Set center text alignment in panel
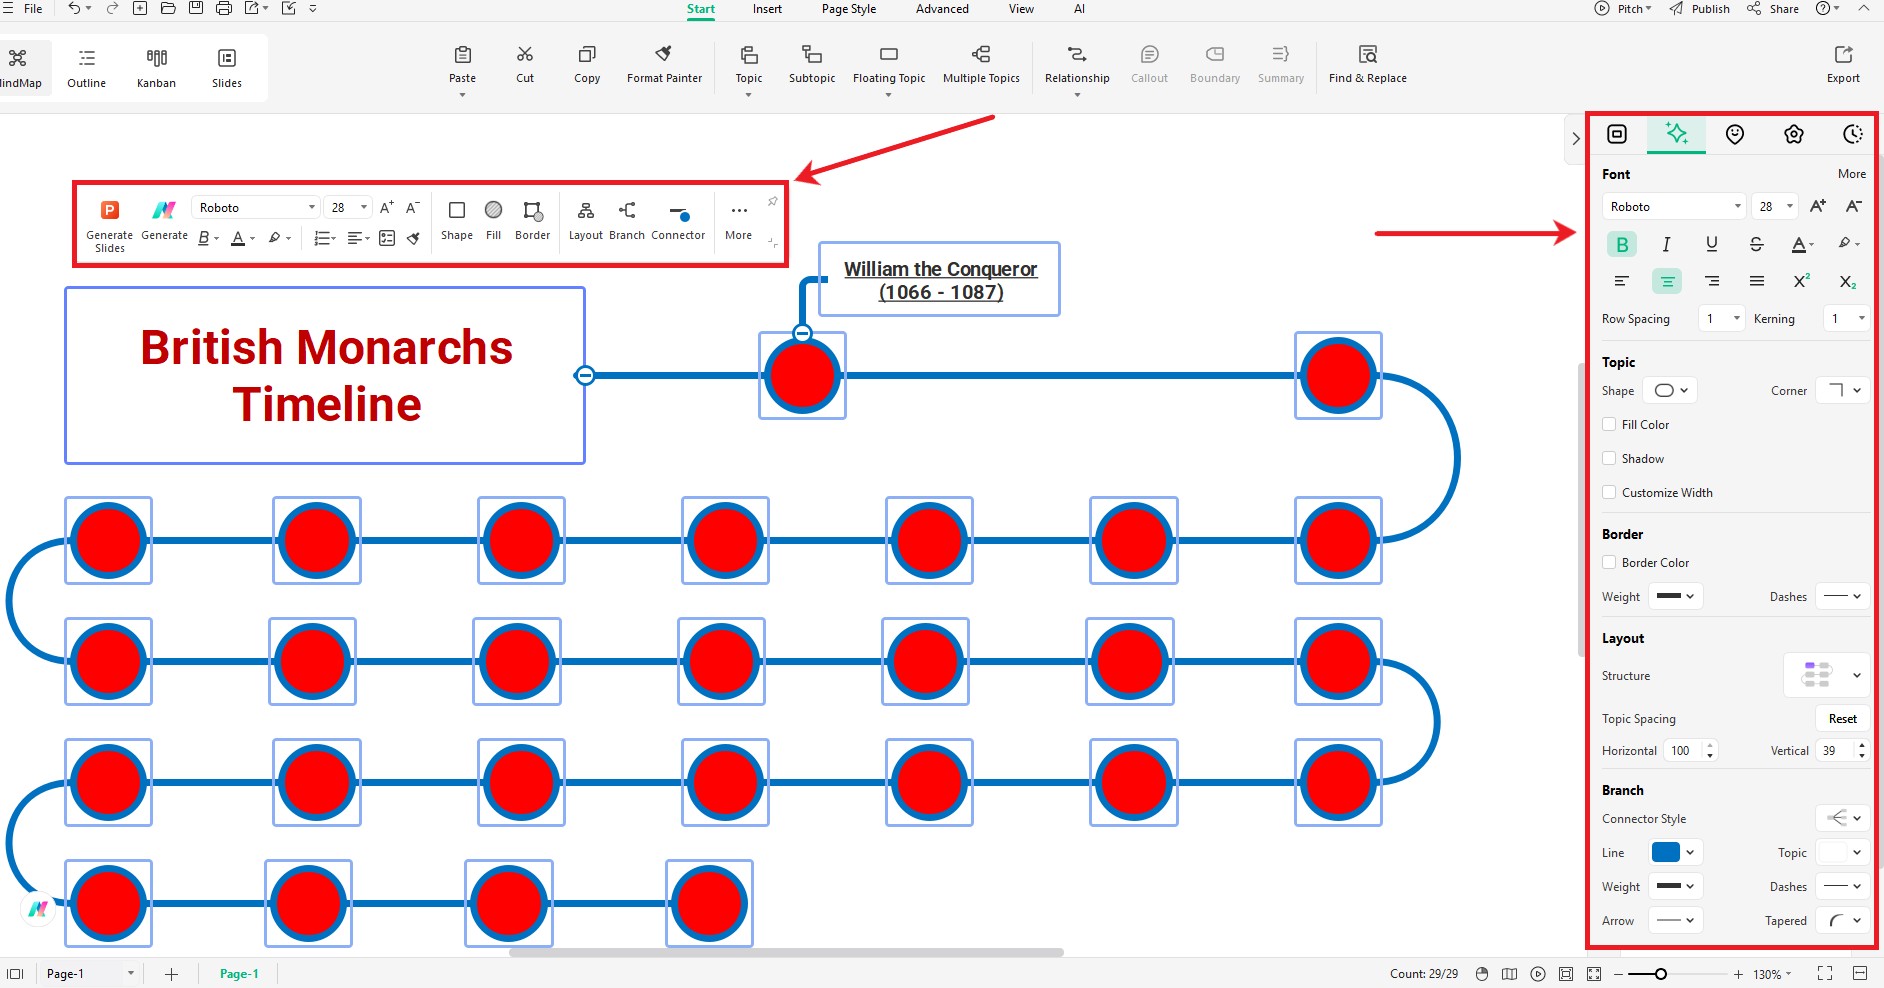Image resolution: width=1884 pixels, height=988 pixels. point(1667,282)
